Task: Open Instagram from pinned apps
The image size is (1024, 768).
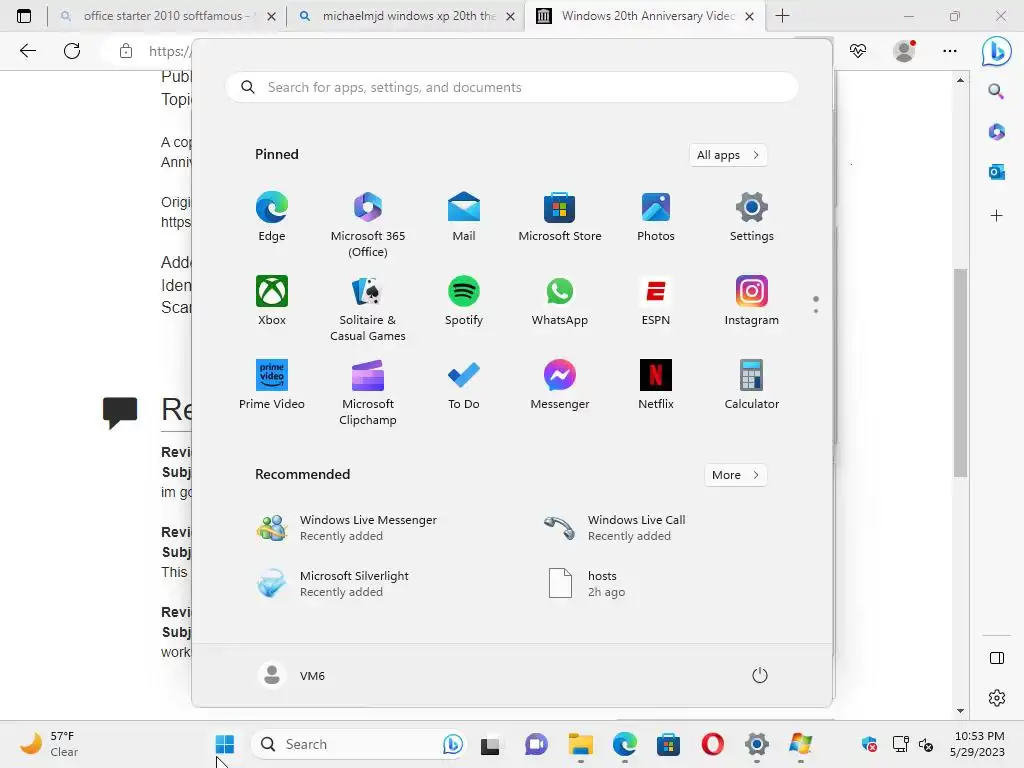Action: [752, 301]
